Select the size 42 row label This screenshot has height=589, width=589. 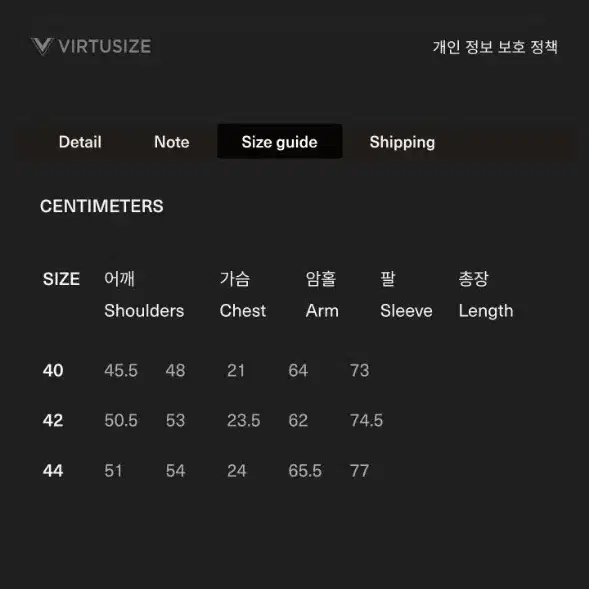[53, 420]
